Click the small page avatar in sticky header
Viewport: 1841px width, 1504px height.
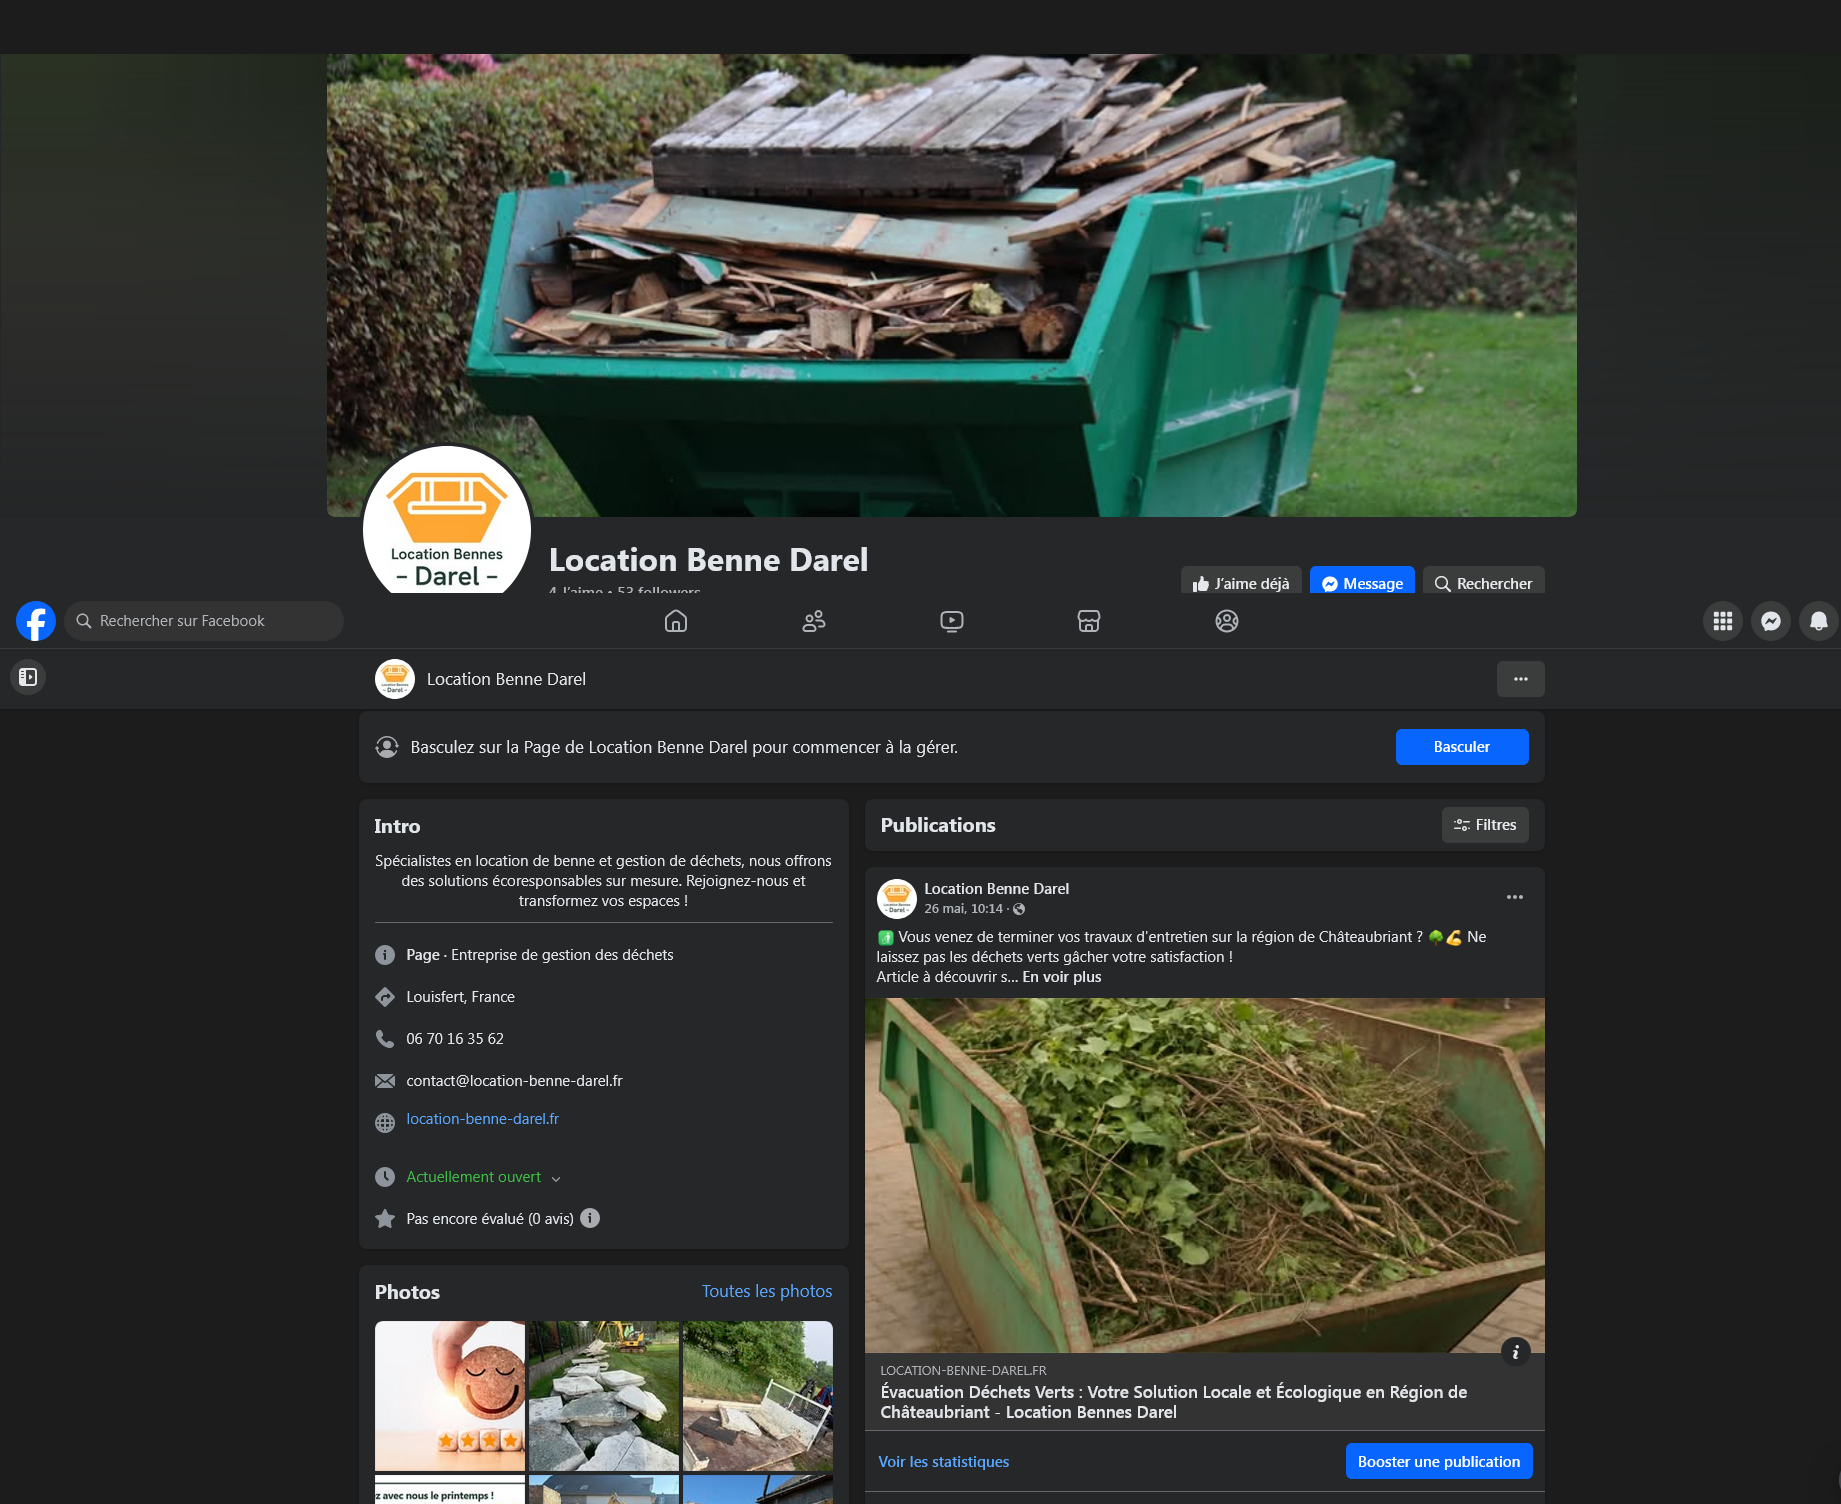click(x=395, y=679)
